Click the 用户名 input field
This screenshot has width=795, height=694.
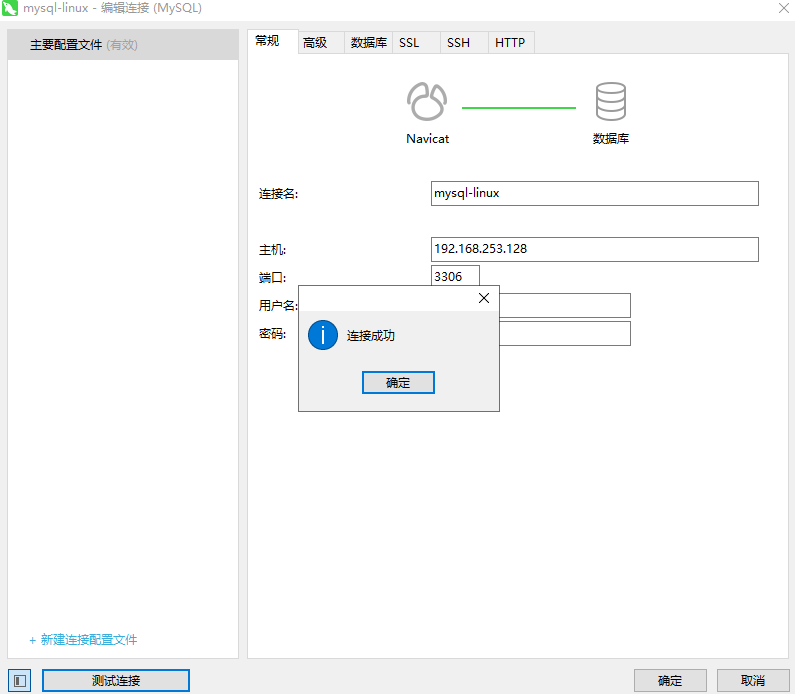[x=565, y=305]
